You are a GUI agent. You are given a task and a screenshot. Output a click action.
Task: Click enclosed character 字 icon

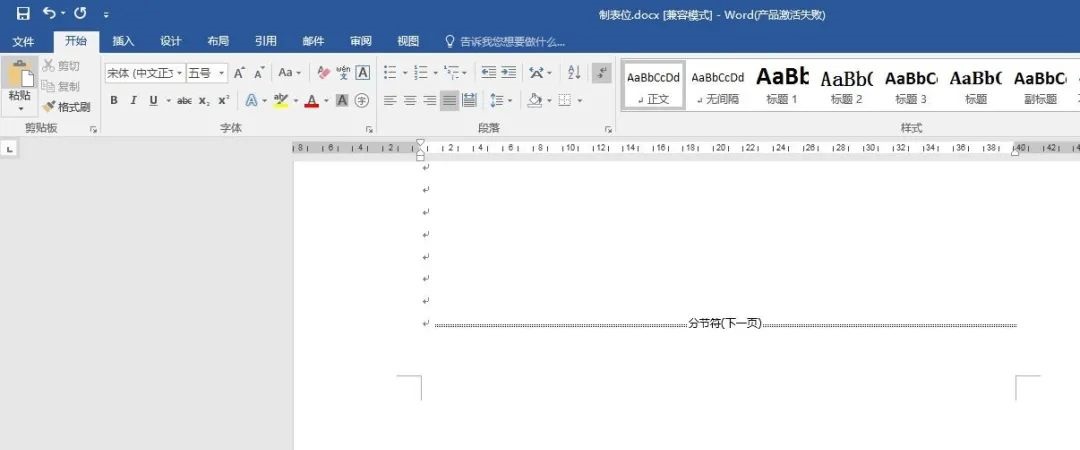(362, 101)
